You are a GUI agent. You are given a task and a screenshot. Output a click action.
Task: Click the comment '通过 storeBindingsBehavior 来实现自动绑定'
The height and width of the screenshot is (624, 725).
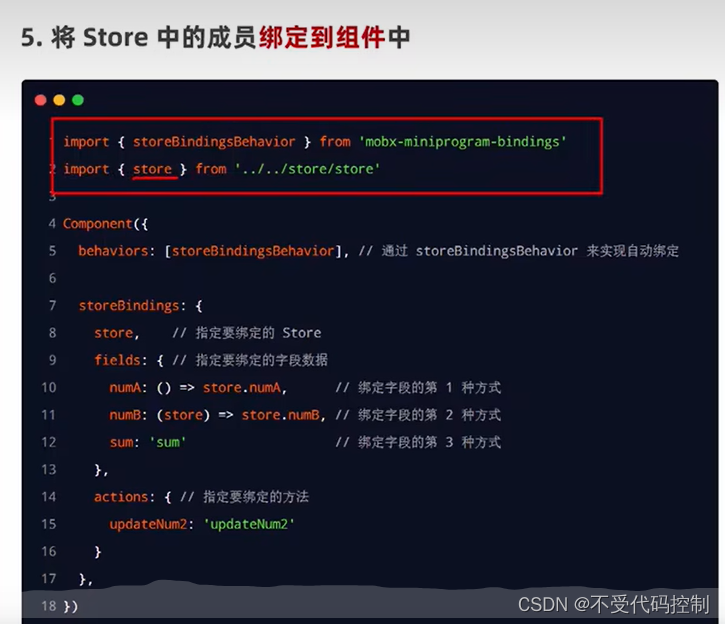click(530, 251)
